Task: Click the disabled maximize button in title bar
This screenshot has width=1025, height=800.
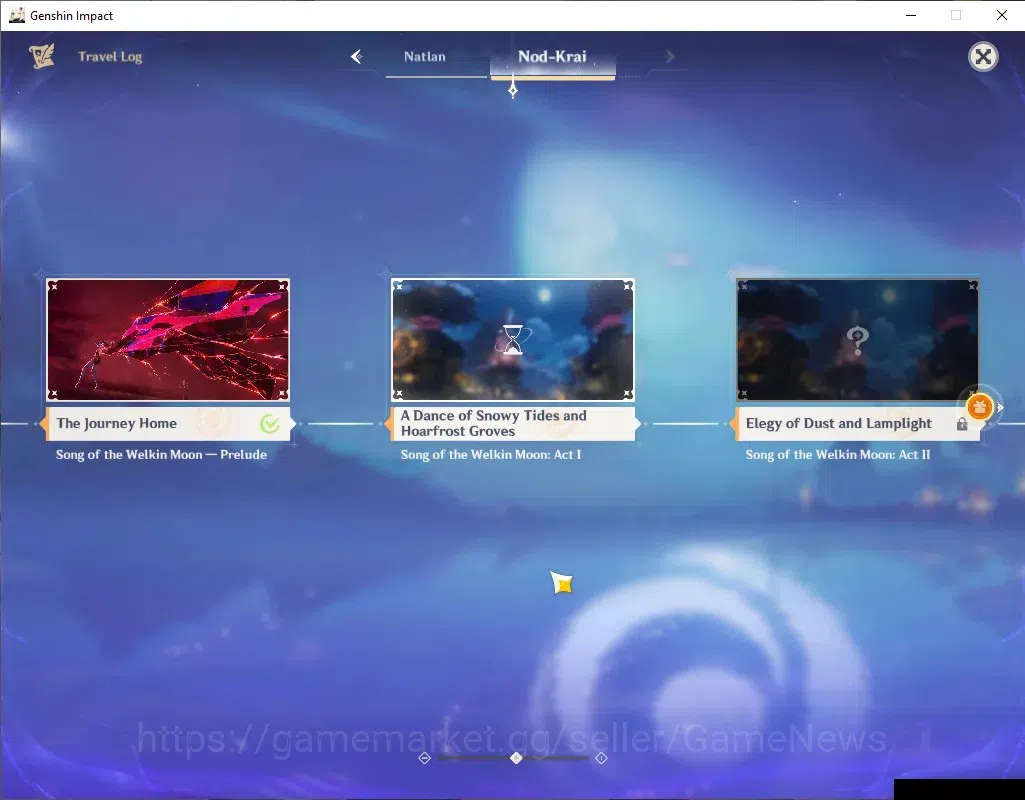Action: [956, 15]
